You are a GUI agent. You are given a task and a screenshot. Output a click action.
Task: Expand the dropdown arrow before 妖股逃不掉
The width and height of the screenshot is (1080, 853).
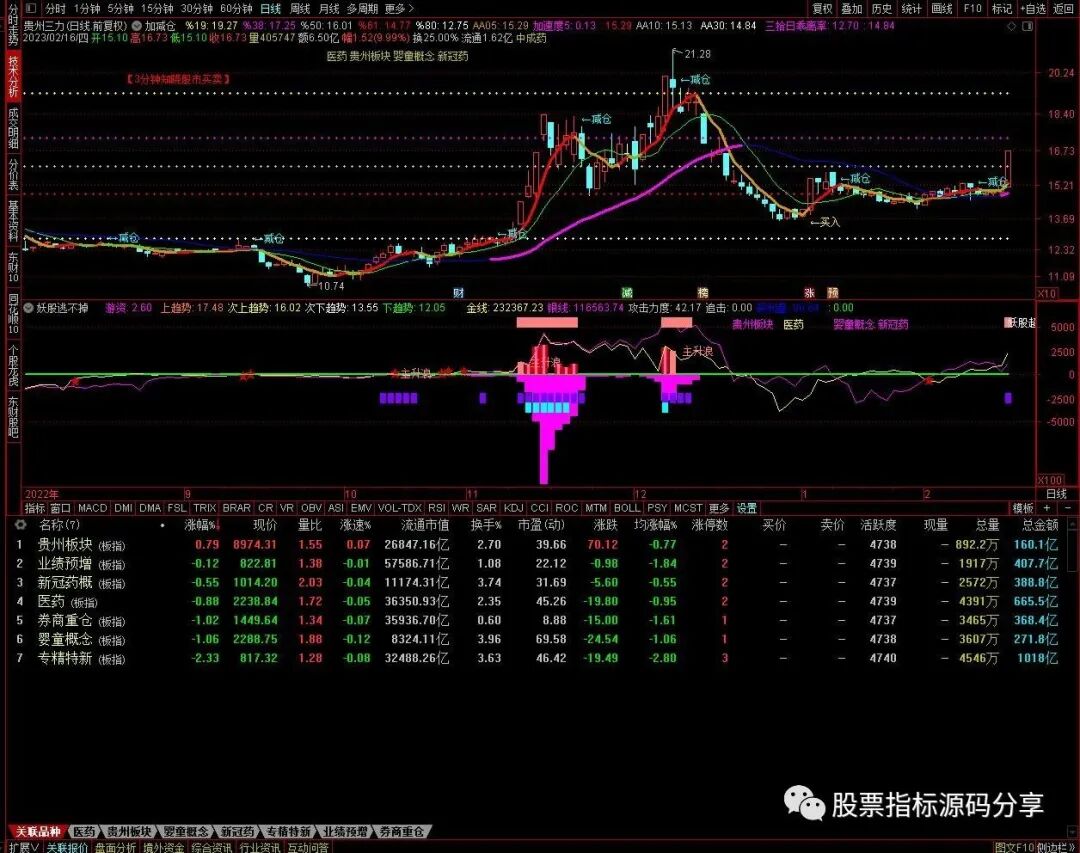29,308
